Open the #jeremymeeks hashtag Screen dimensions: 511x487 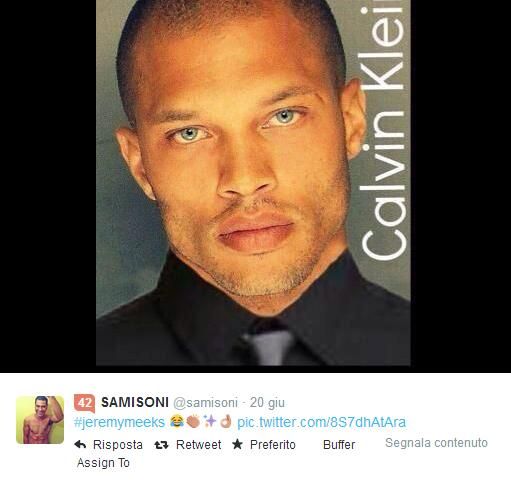click(x=120, y=422)
